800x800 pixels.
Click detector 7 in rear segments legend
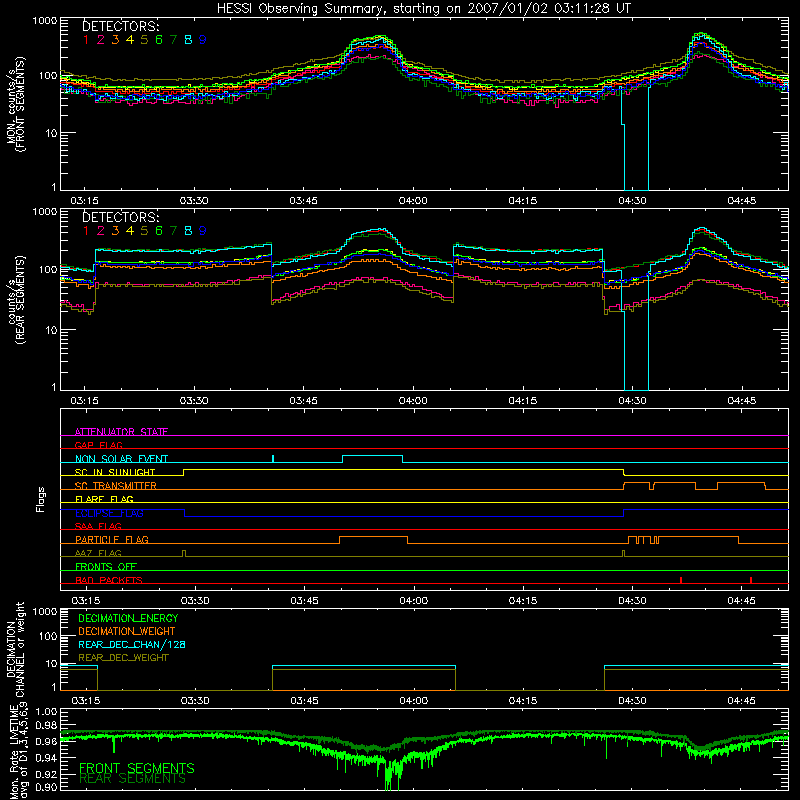pyautogui.click(x=173, y=231)
